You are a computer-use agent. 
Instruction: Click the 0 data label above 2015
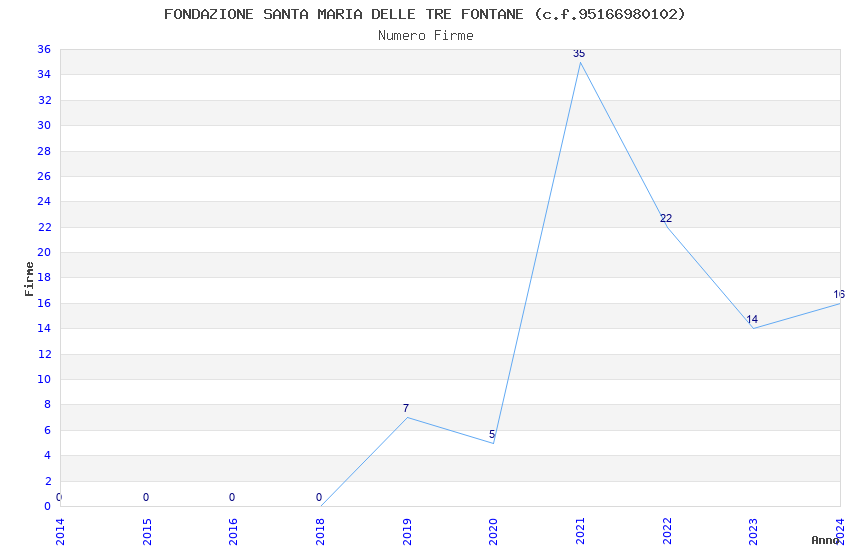146,497
